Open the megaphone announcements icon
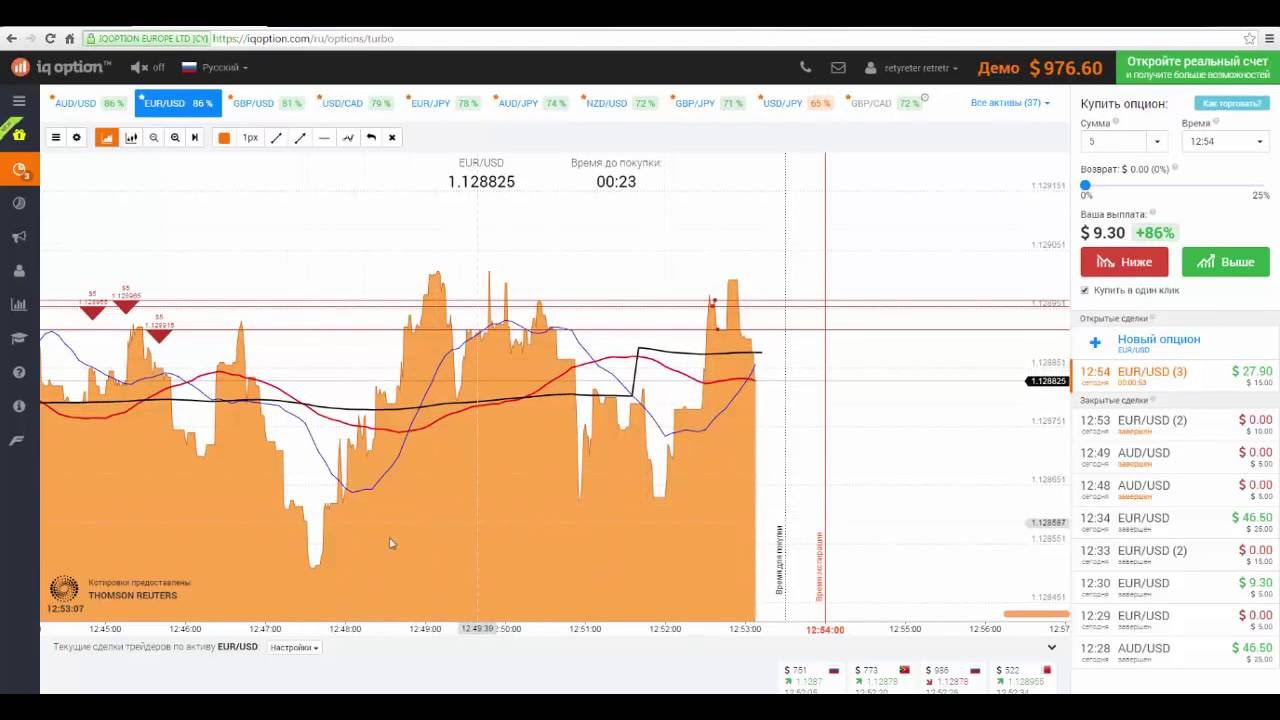The height and width of the screenshot is (720, 1280). (19, 237)
